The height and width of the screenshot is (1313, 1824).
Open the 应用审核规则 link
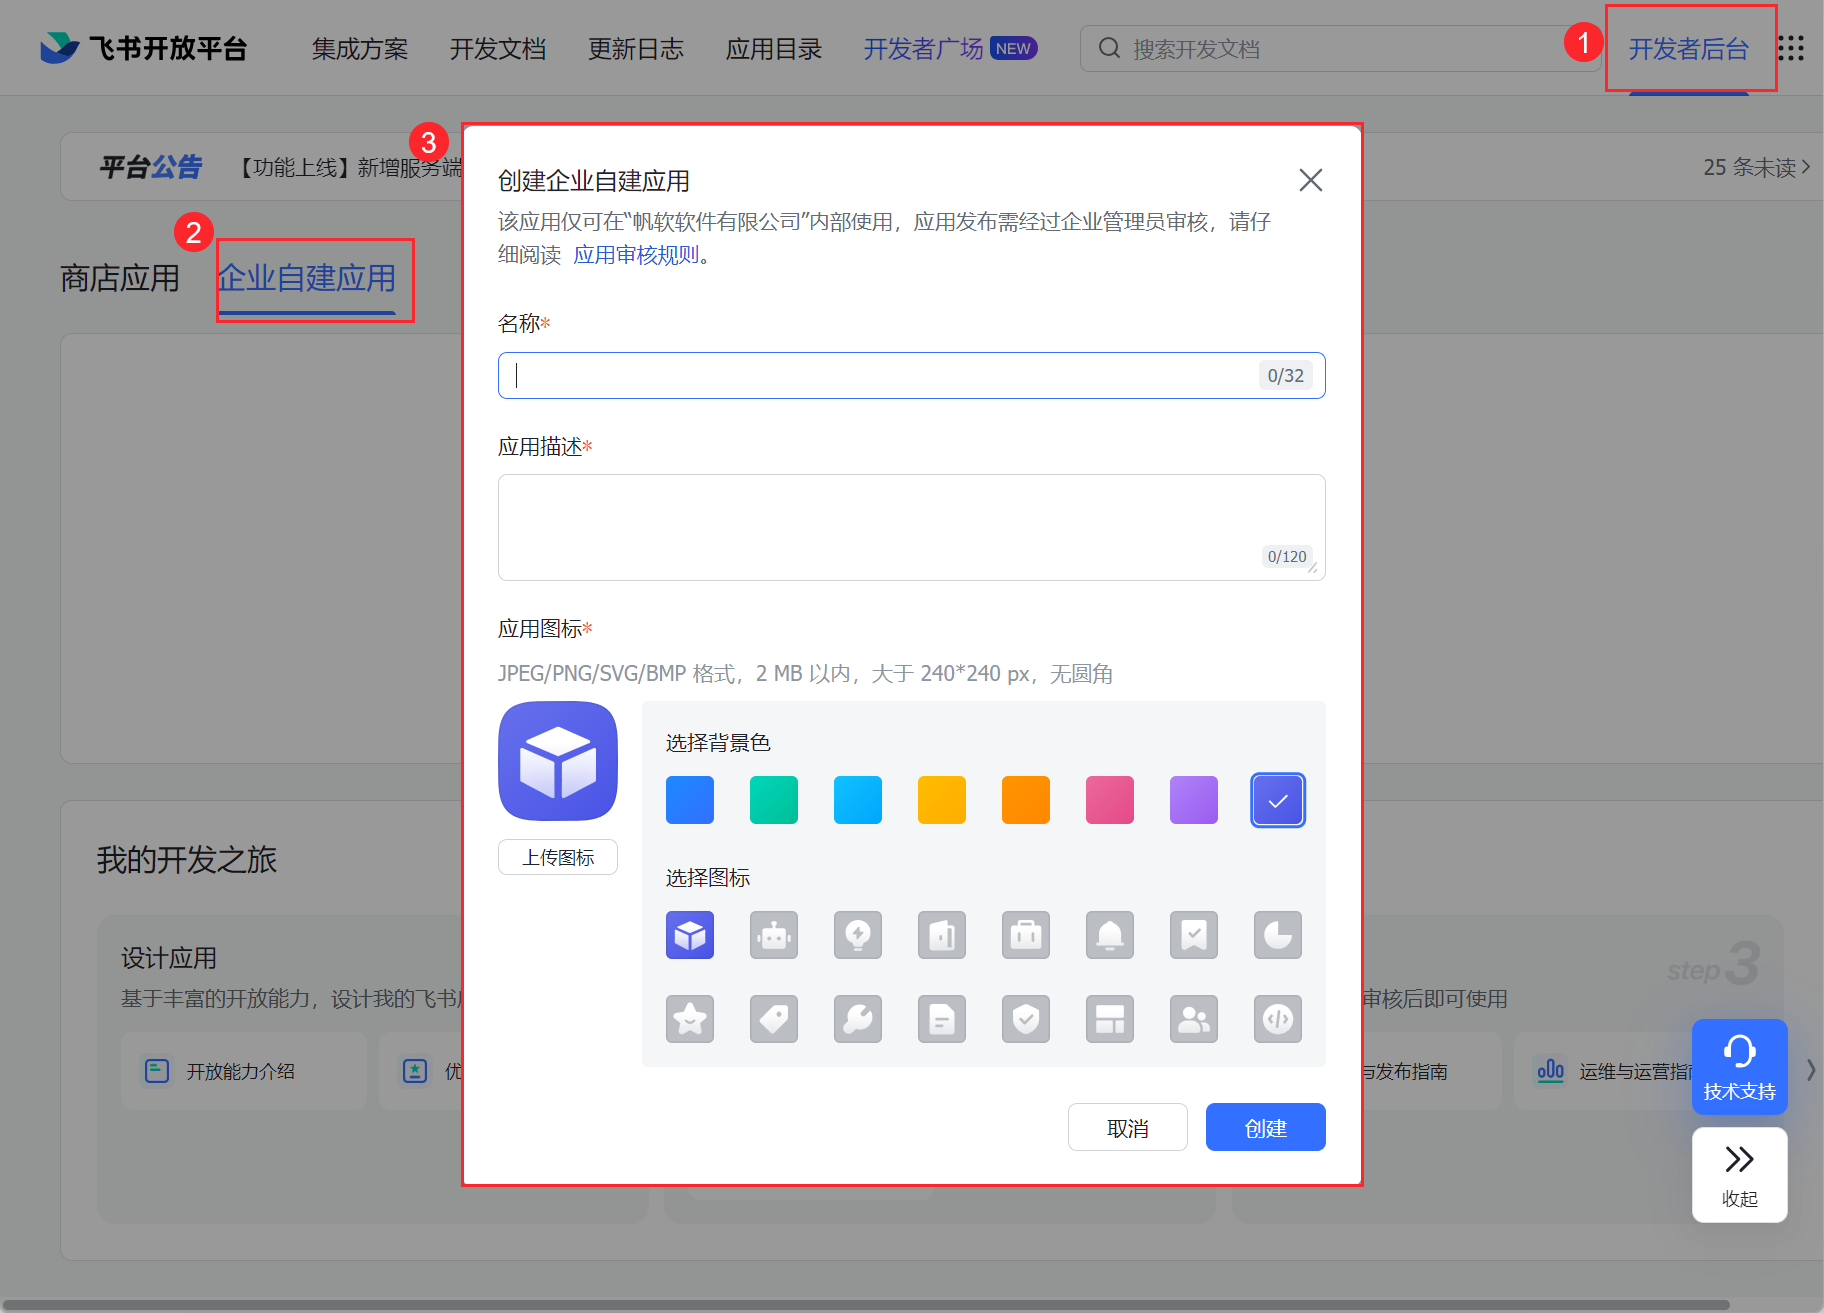click(636, 255)
